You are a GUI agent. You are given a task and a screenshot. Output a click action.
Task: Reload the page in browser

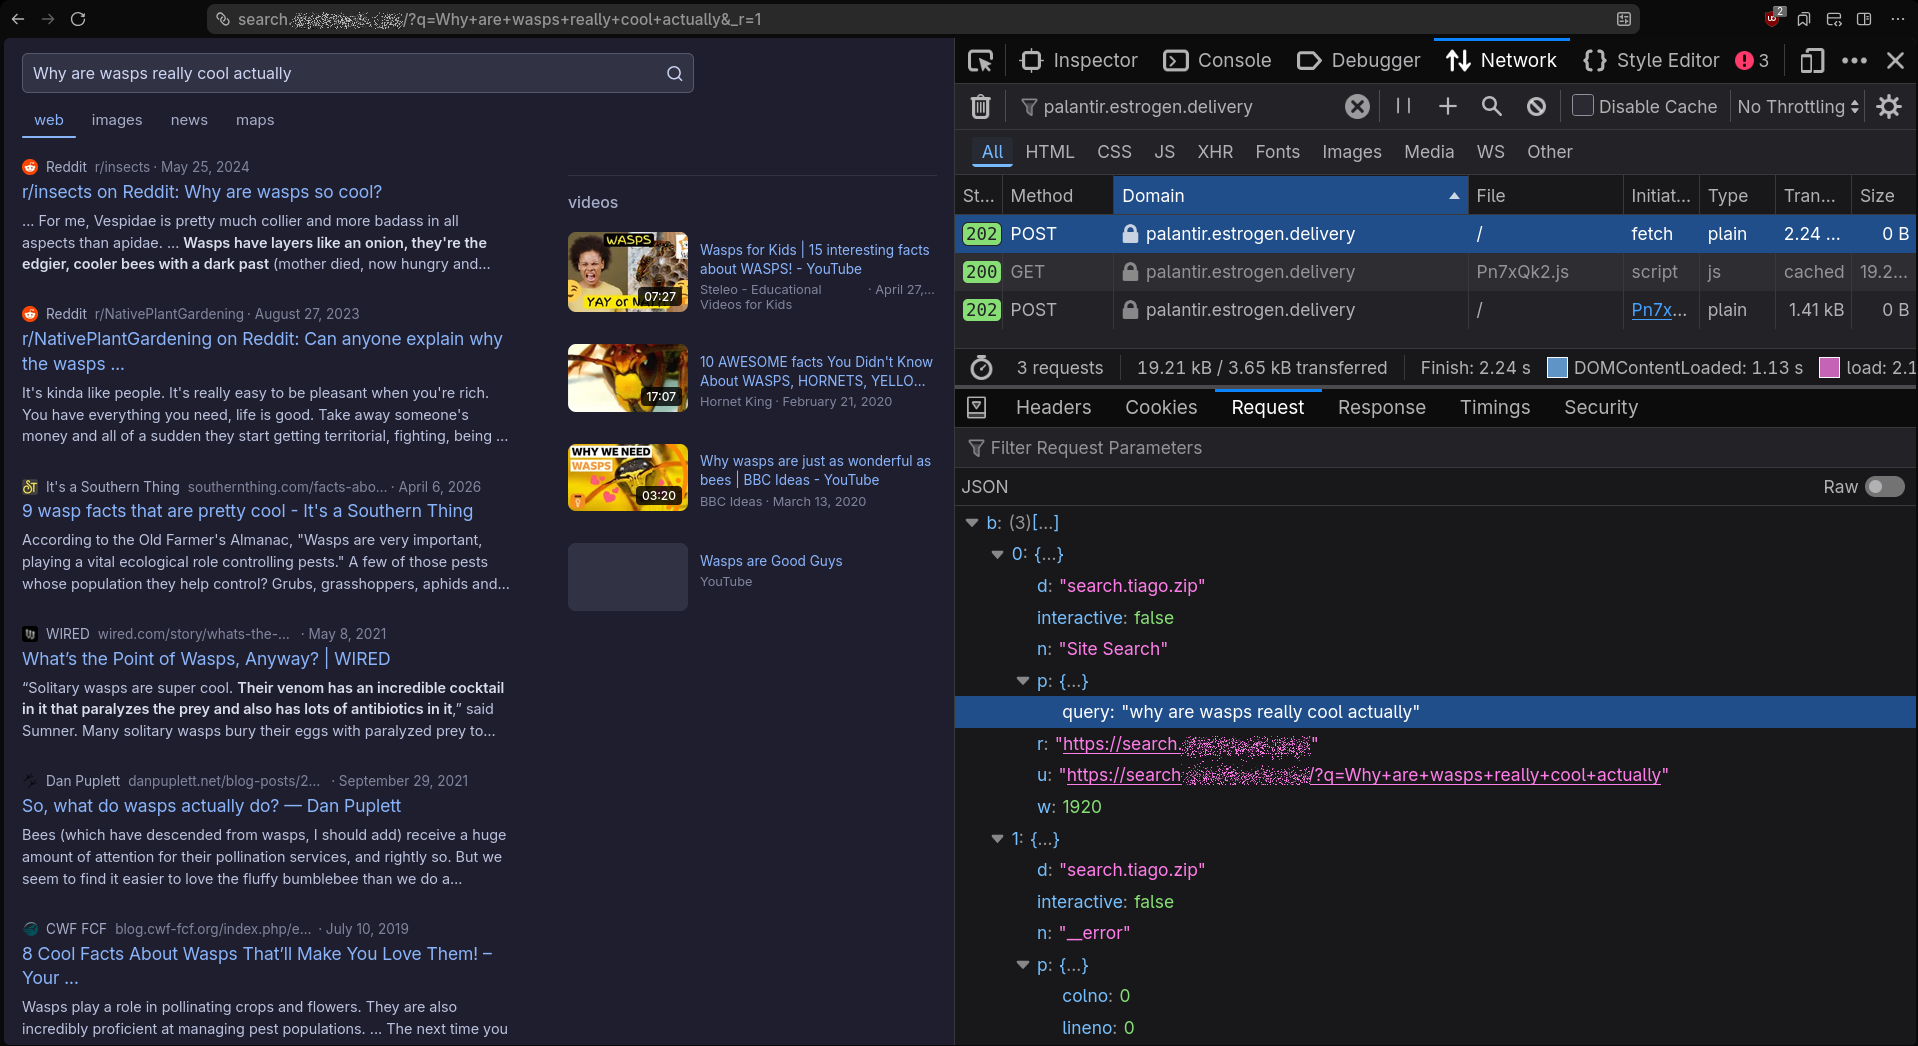(78, 19)
